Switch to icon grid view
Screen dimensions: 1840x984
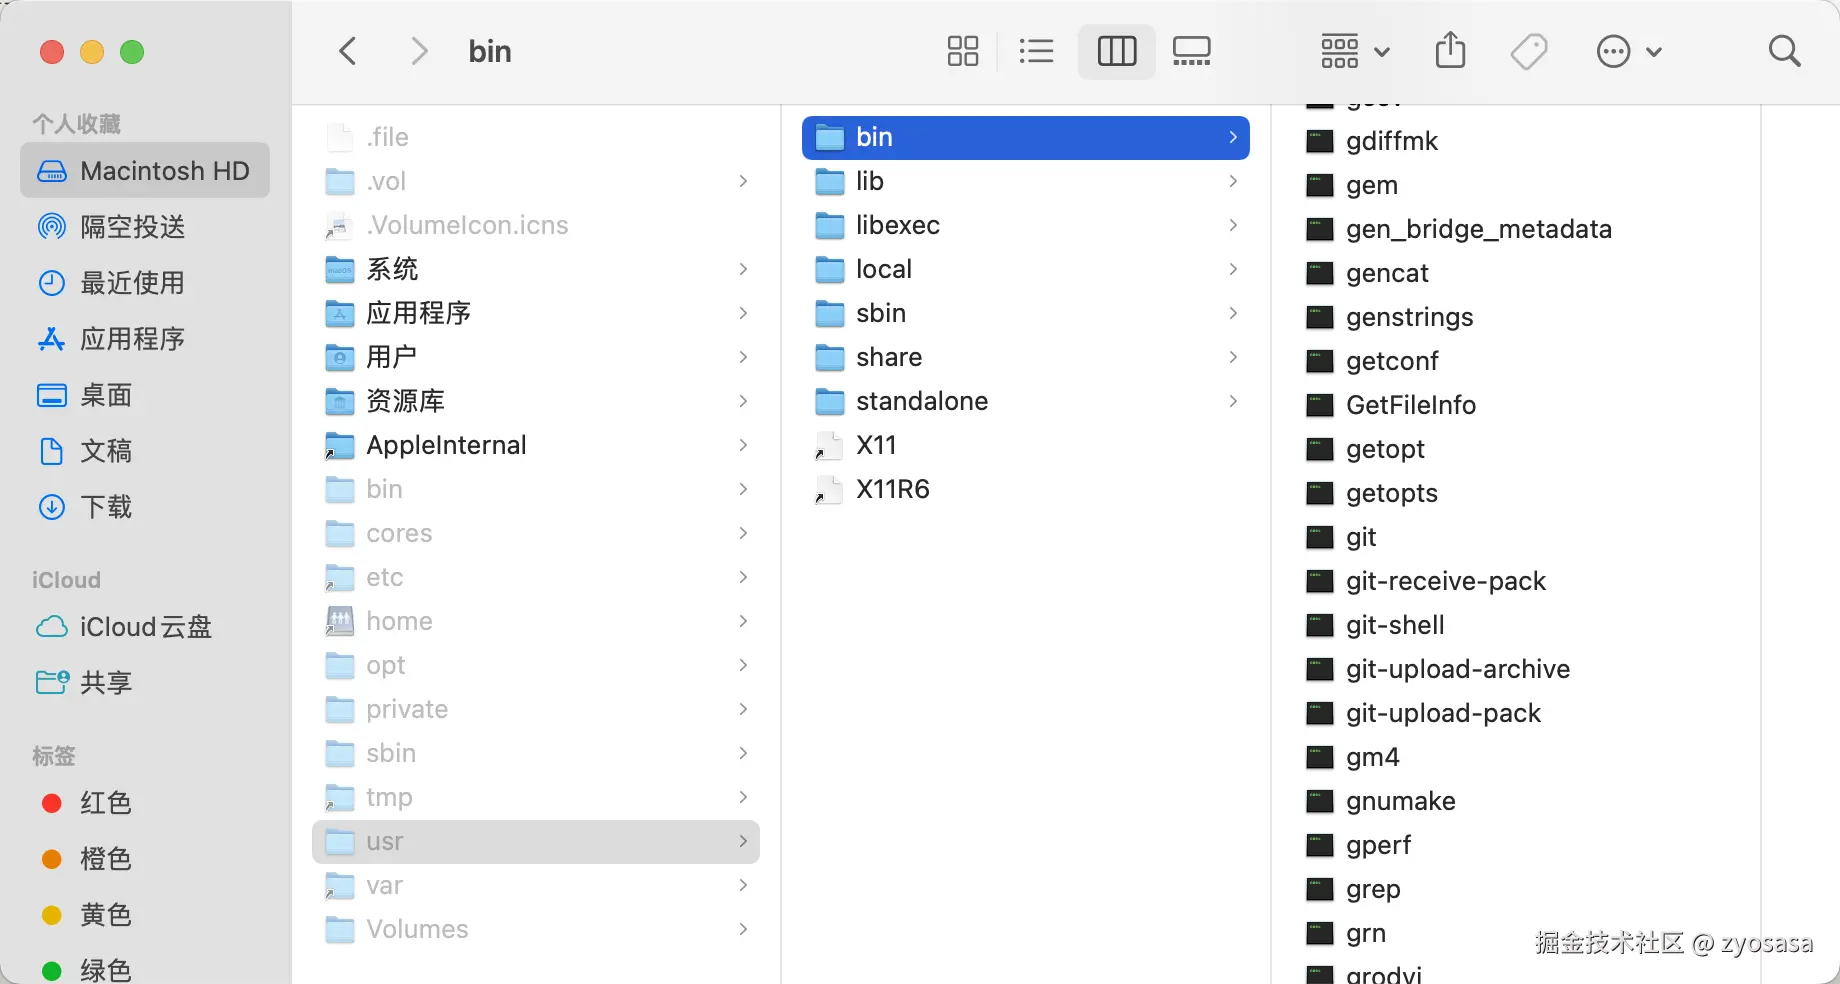coord(962,51)
